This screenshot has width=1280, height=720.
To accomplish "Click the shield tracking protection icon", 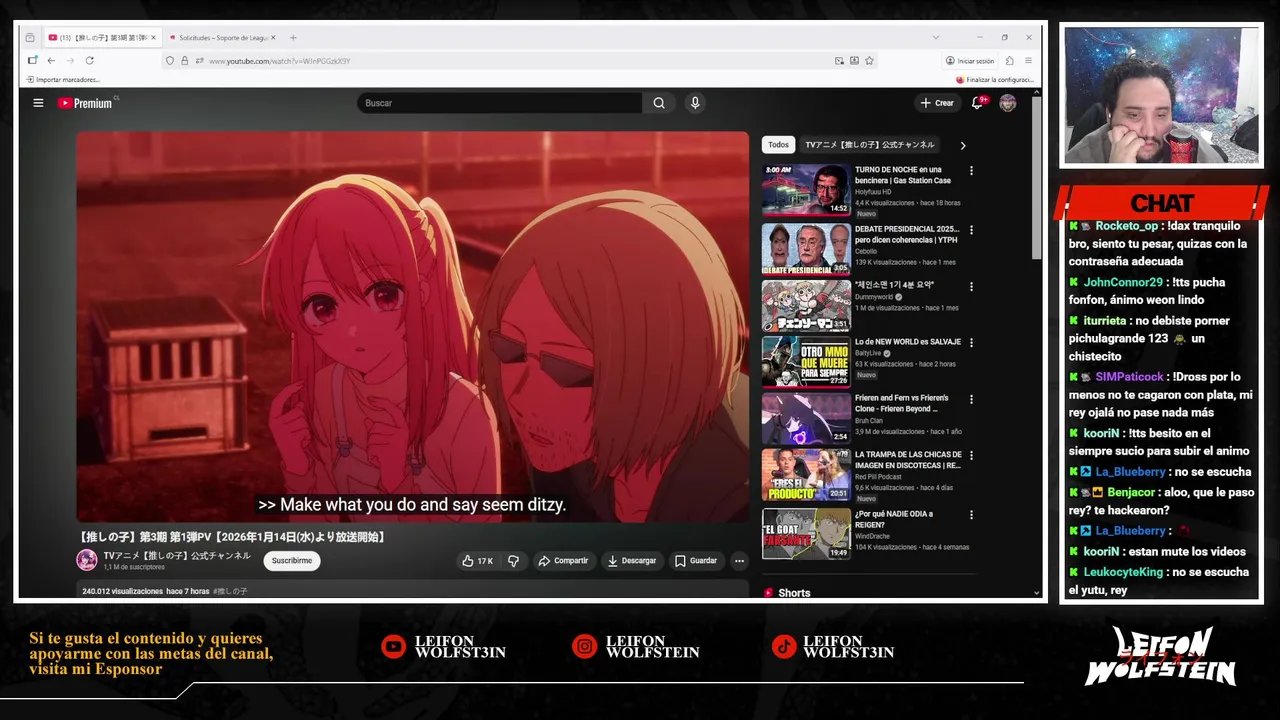I will pos(170,61).
